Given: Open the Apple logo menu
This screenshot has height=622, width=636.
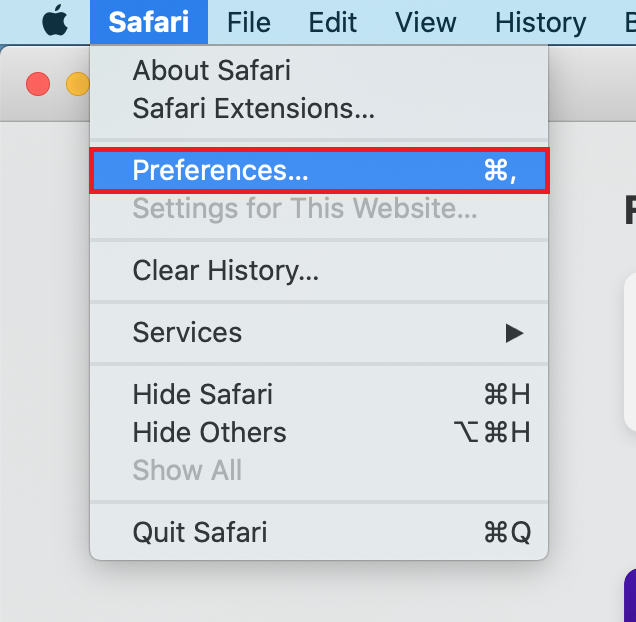Looking at the screenshot, I should point(54,21).
